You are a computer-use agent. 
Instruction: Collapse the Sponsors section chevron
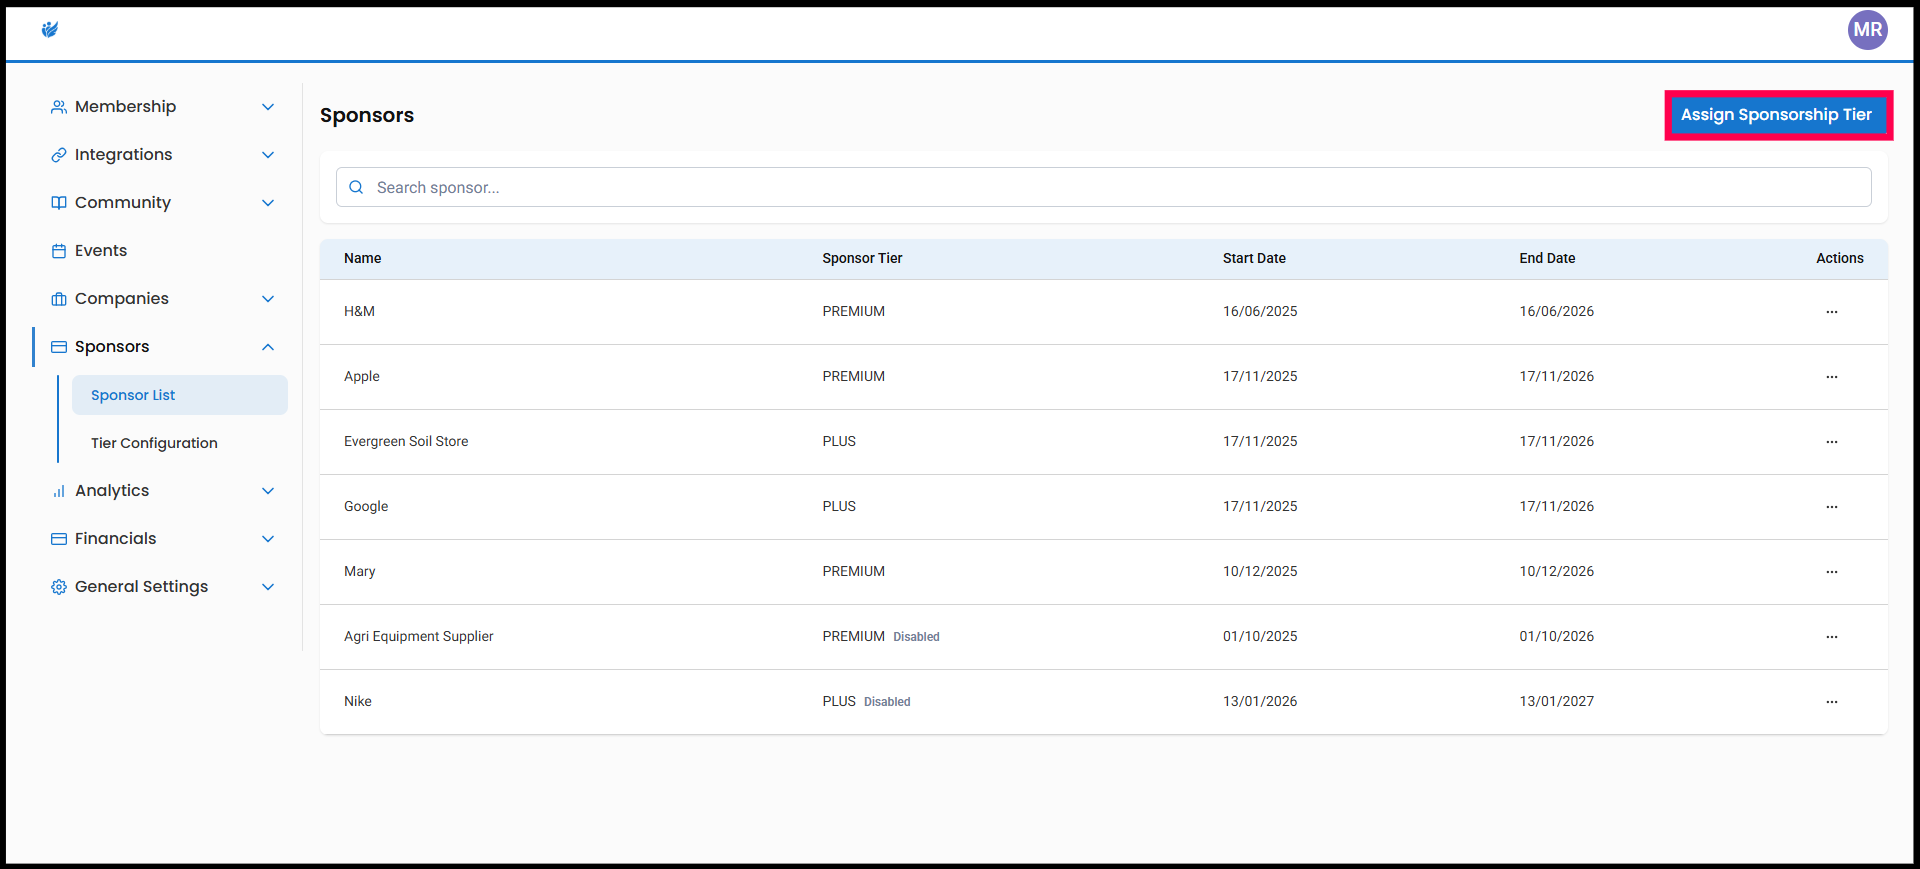coord(268,347)
